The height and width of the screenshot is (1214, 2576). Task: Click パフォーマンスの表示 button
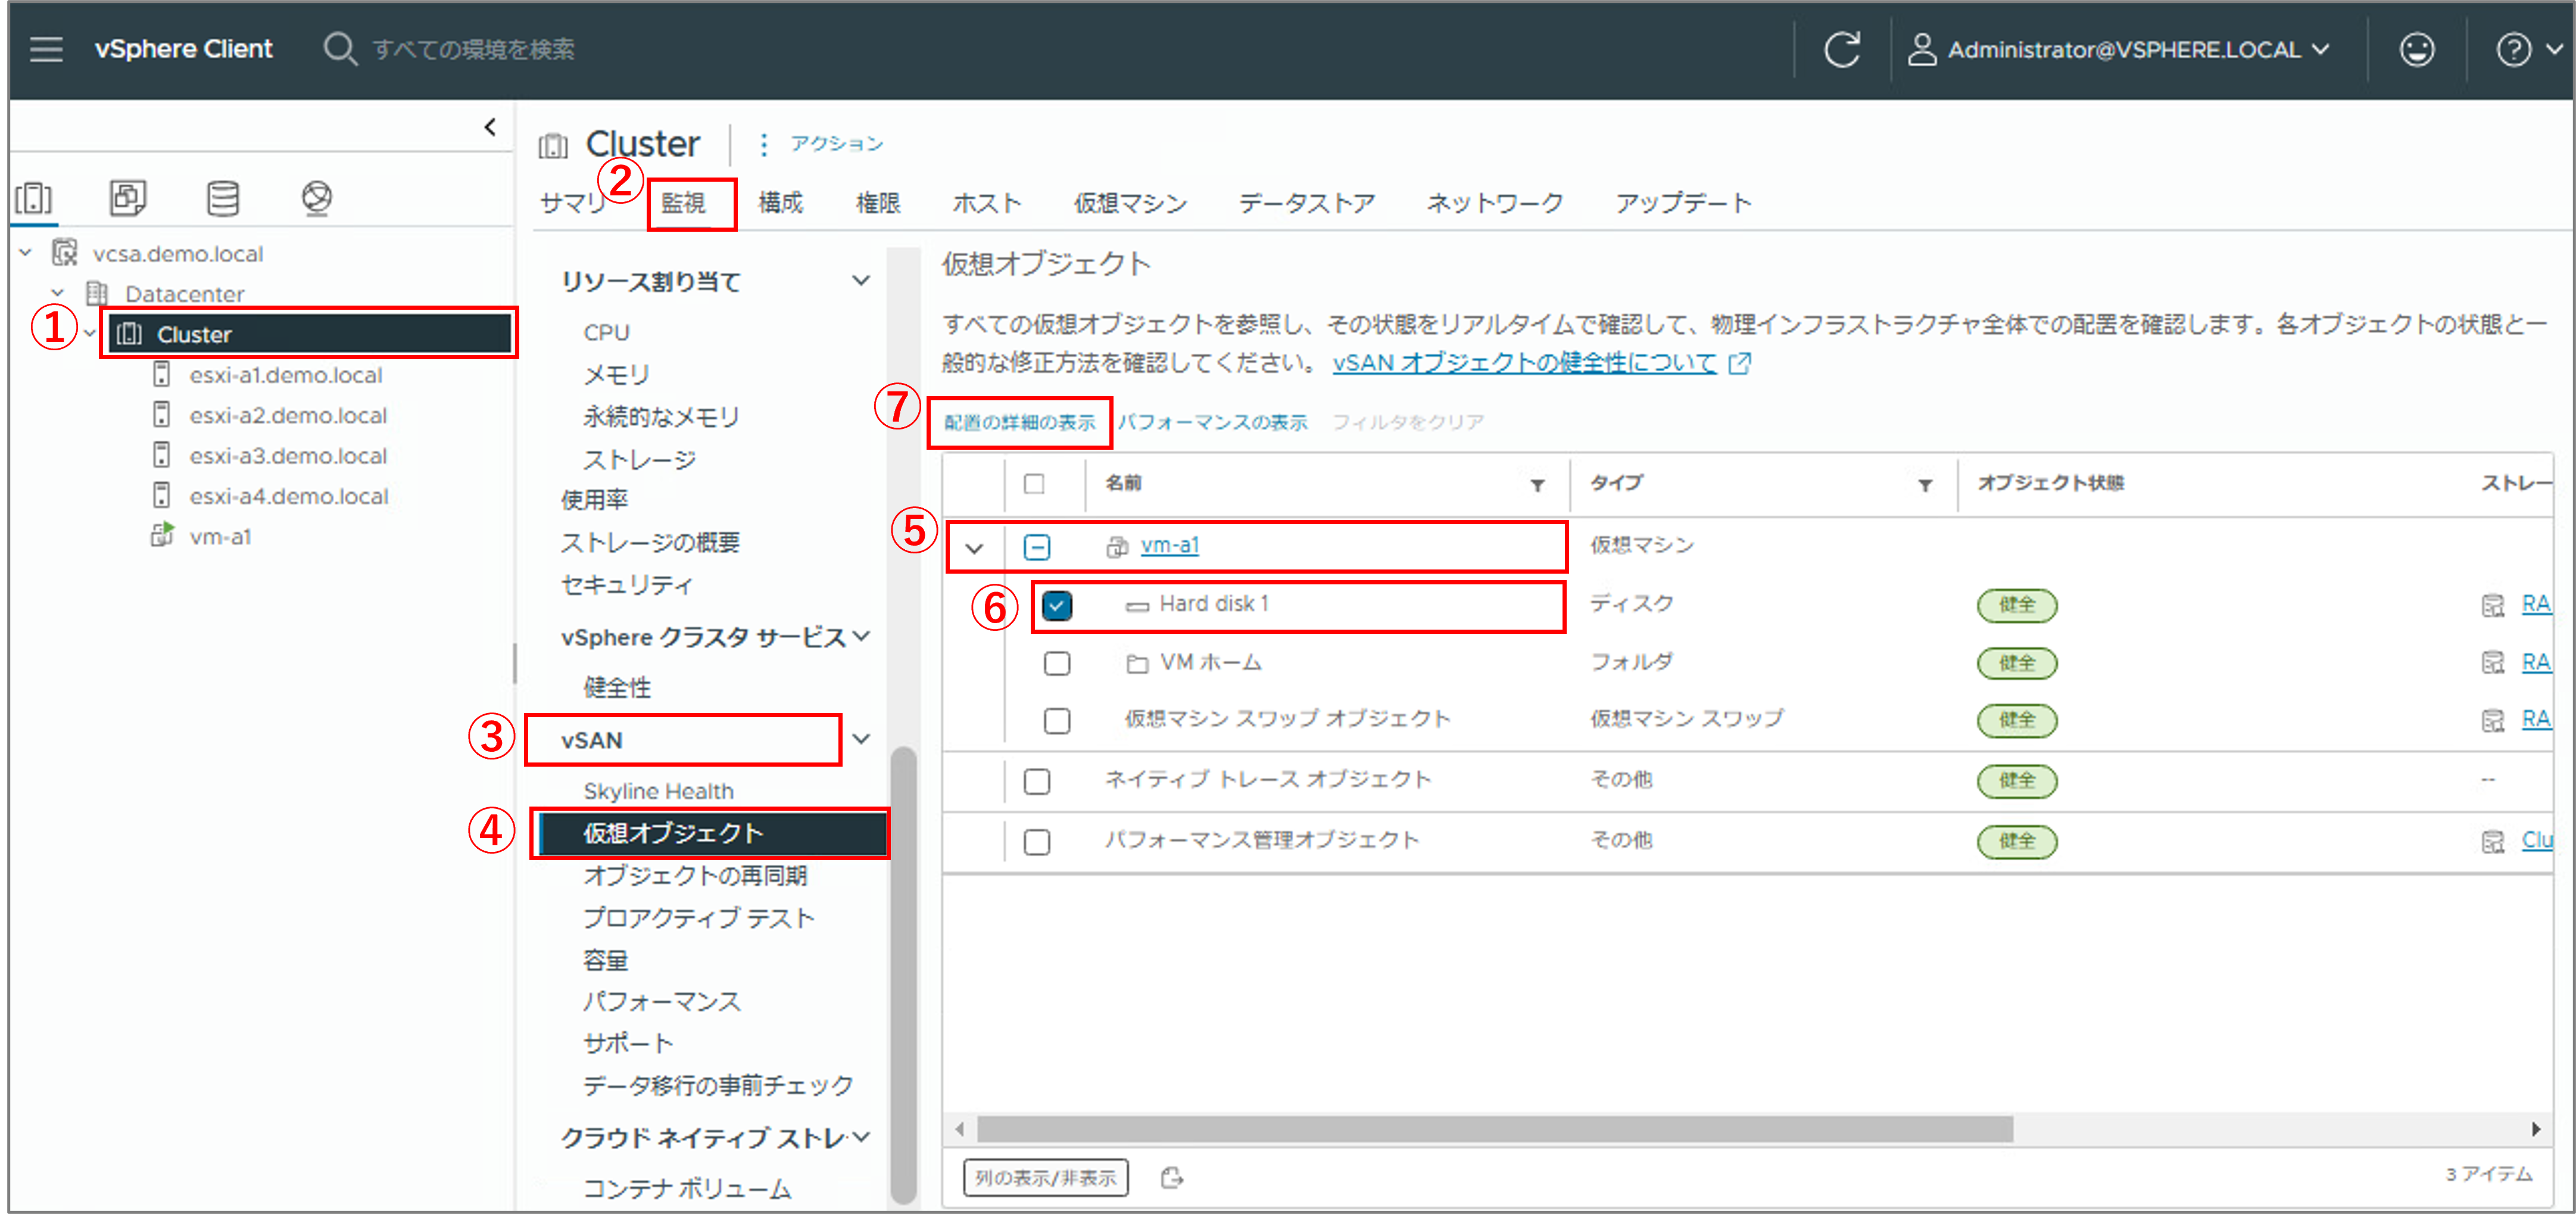click(x=1212, y=422)
